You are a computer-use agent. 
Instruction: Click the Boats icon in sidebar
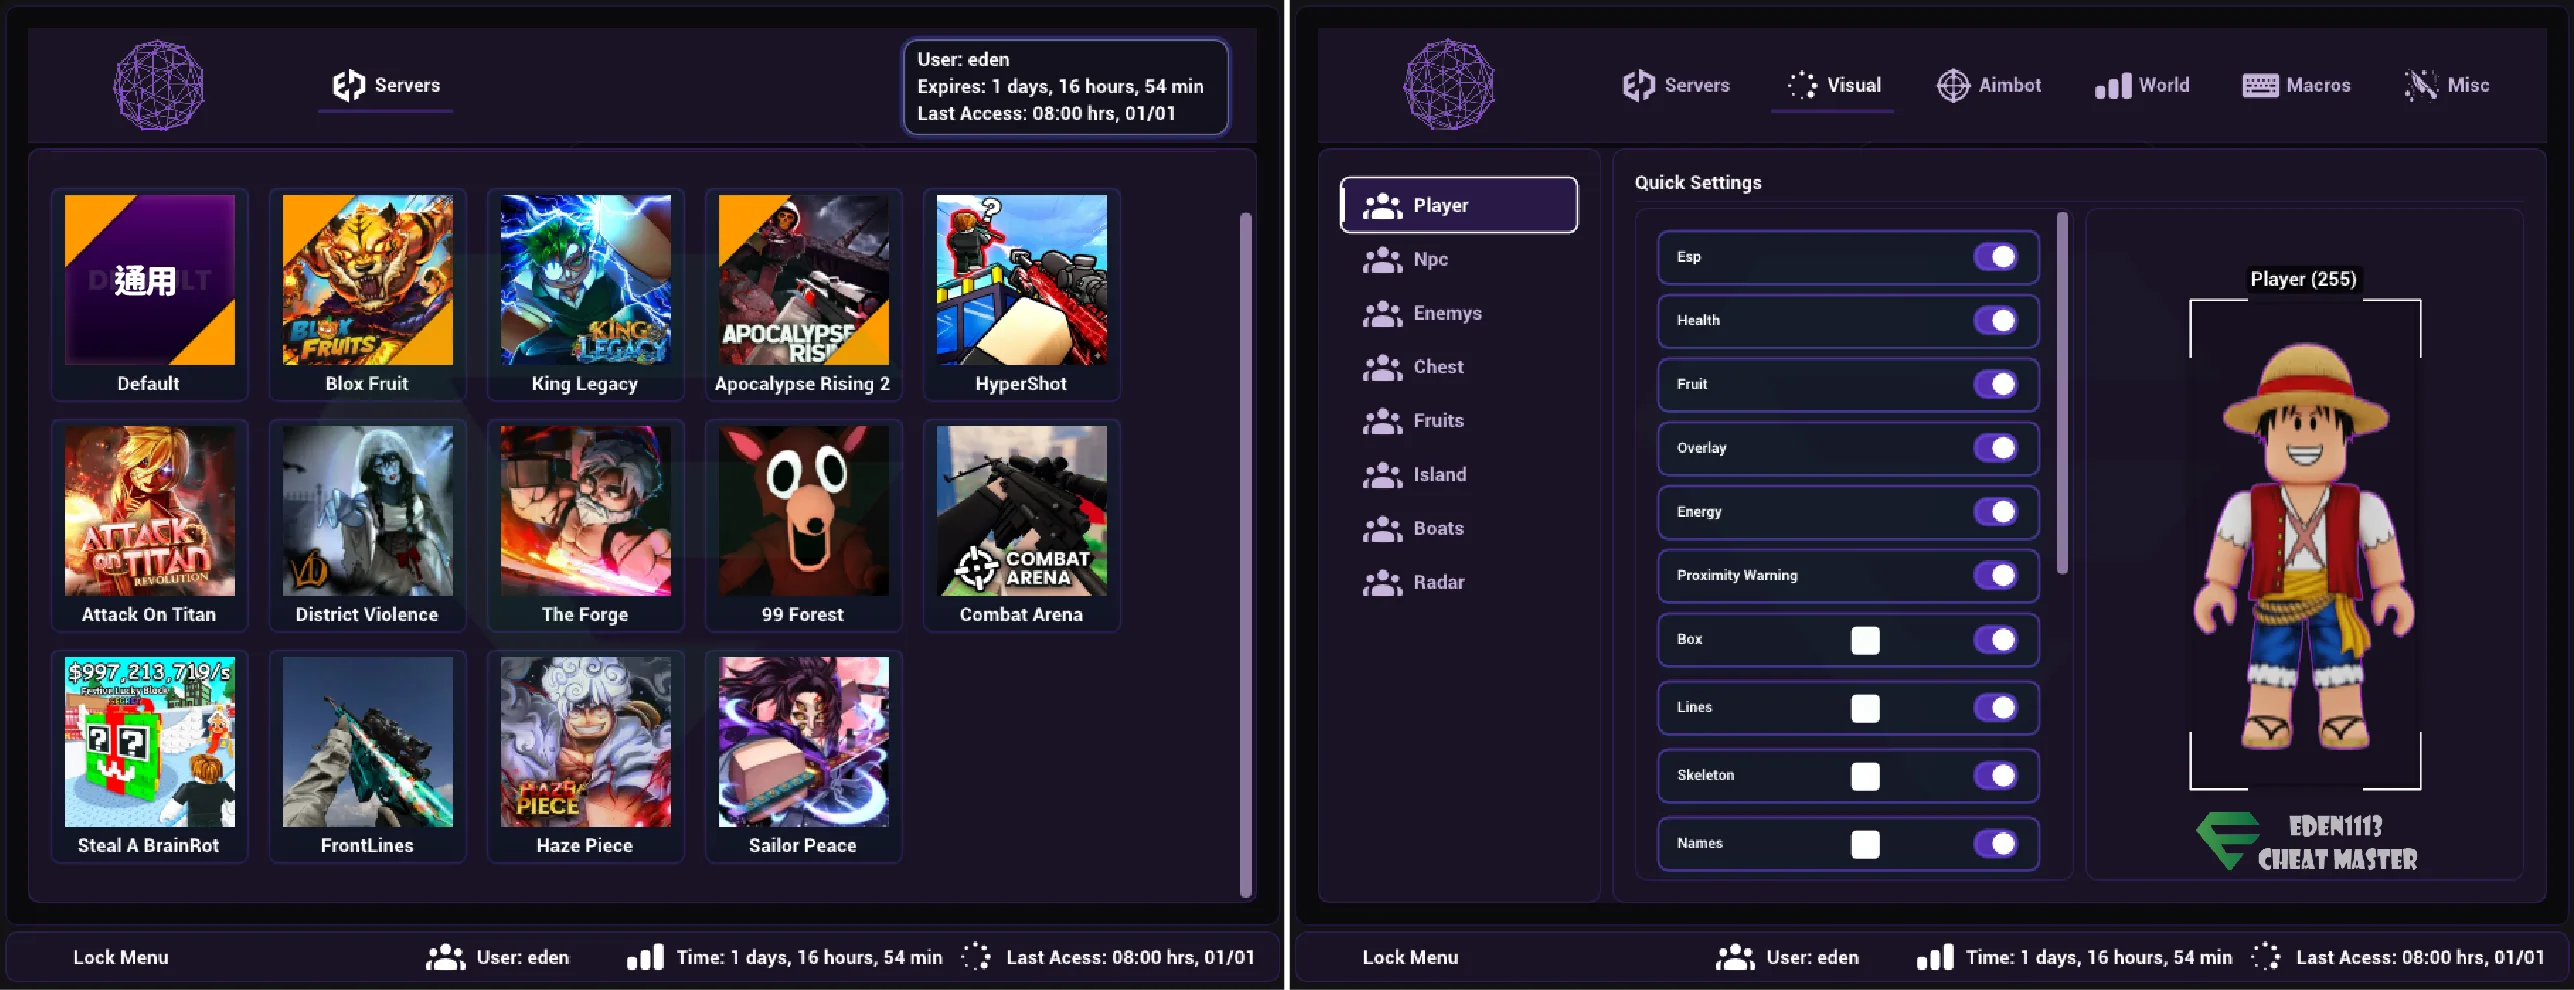click(1382, 529)
